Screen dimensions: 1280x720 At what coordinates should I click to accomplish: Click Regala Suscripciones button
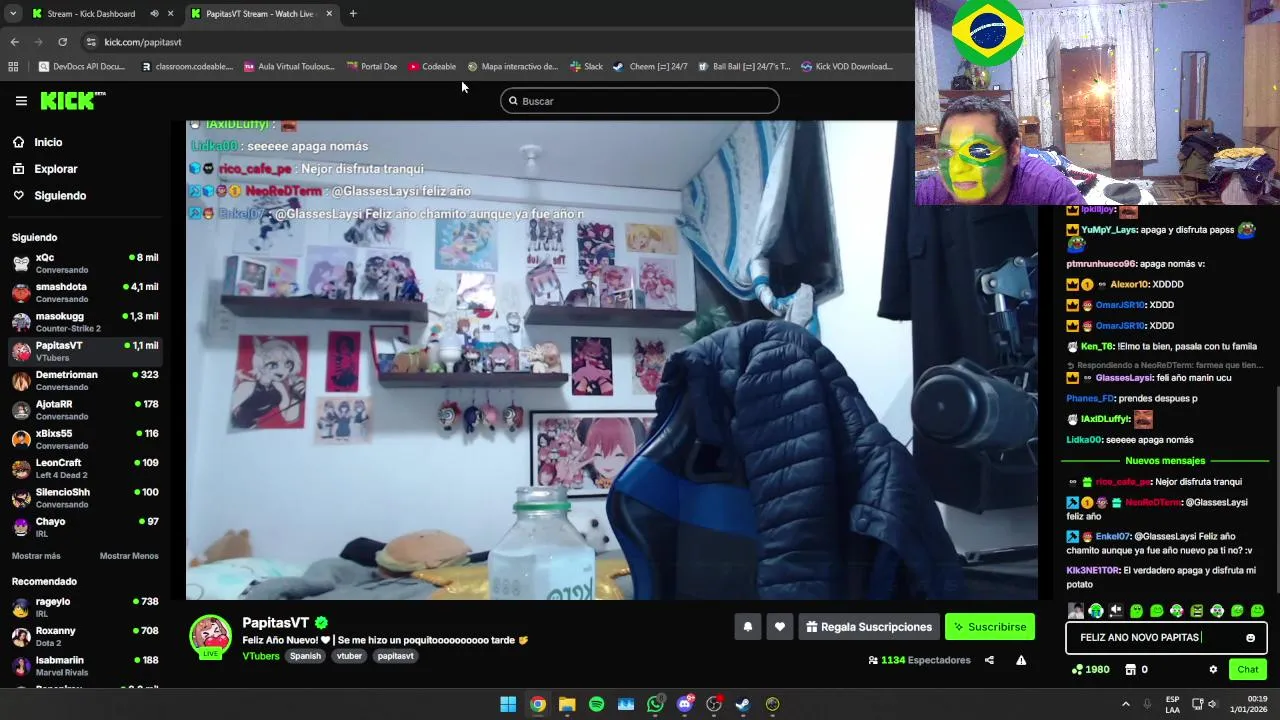(869, 627)
